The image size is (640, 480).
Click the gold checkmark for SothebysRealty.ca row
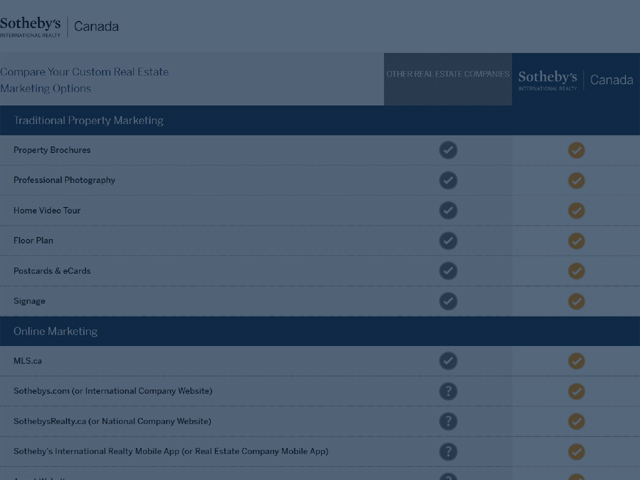coord(576,421)
